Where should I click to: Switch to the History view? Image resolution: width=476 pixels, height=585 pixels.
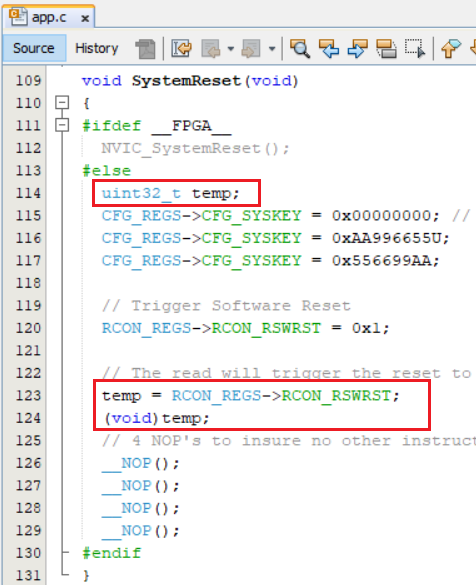tap(97, 49)
